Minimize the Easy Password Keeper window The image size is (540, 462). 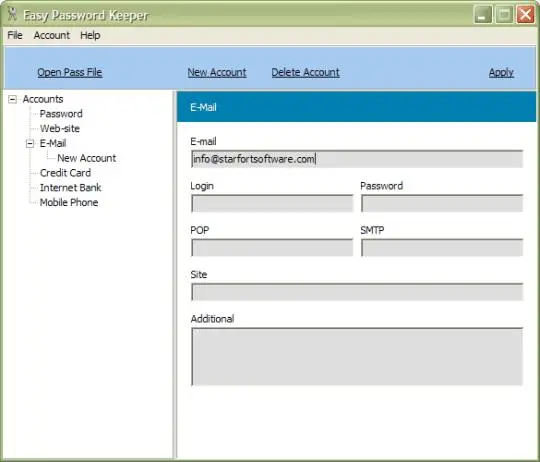pos(482,15)
